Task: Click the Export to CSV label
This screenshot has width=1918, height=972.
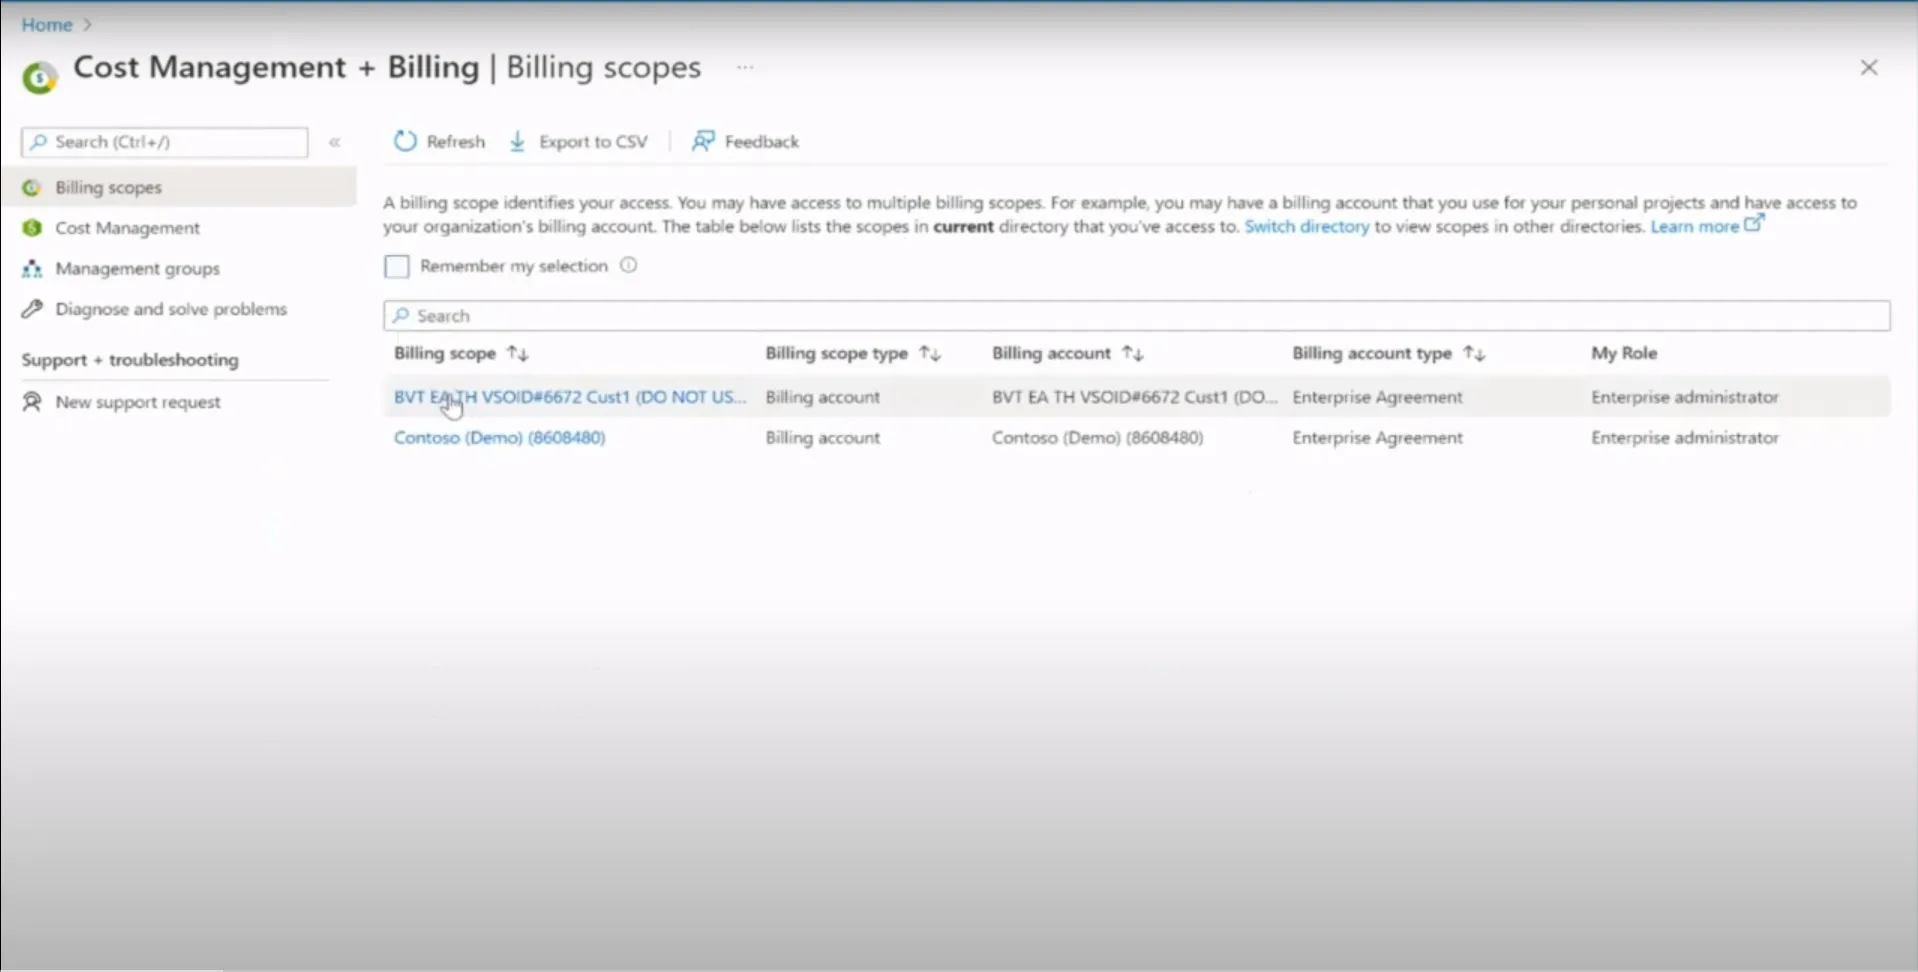Action: coord(593,142)
